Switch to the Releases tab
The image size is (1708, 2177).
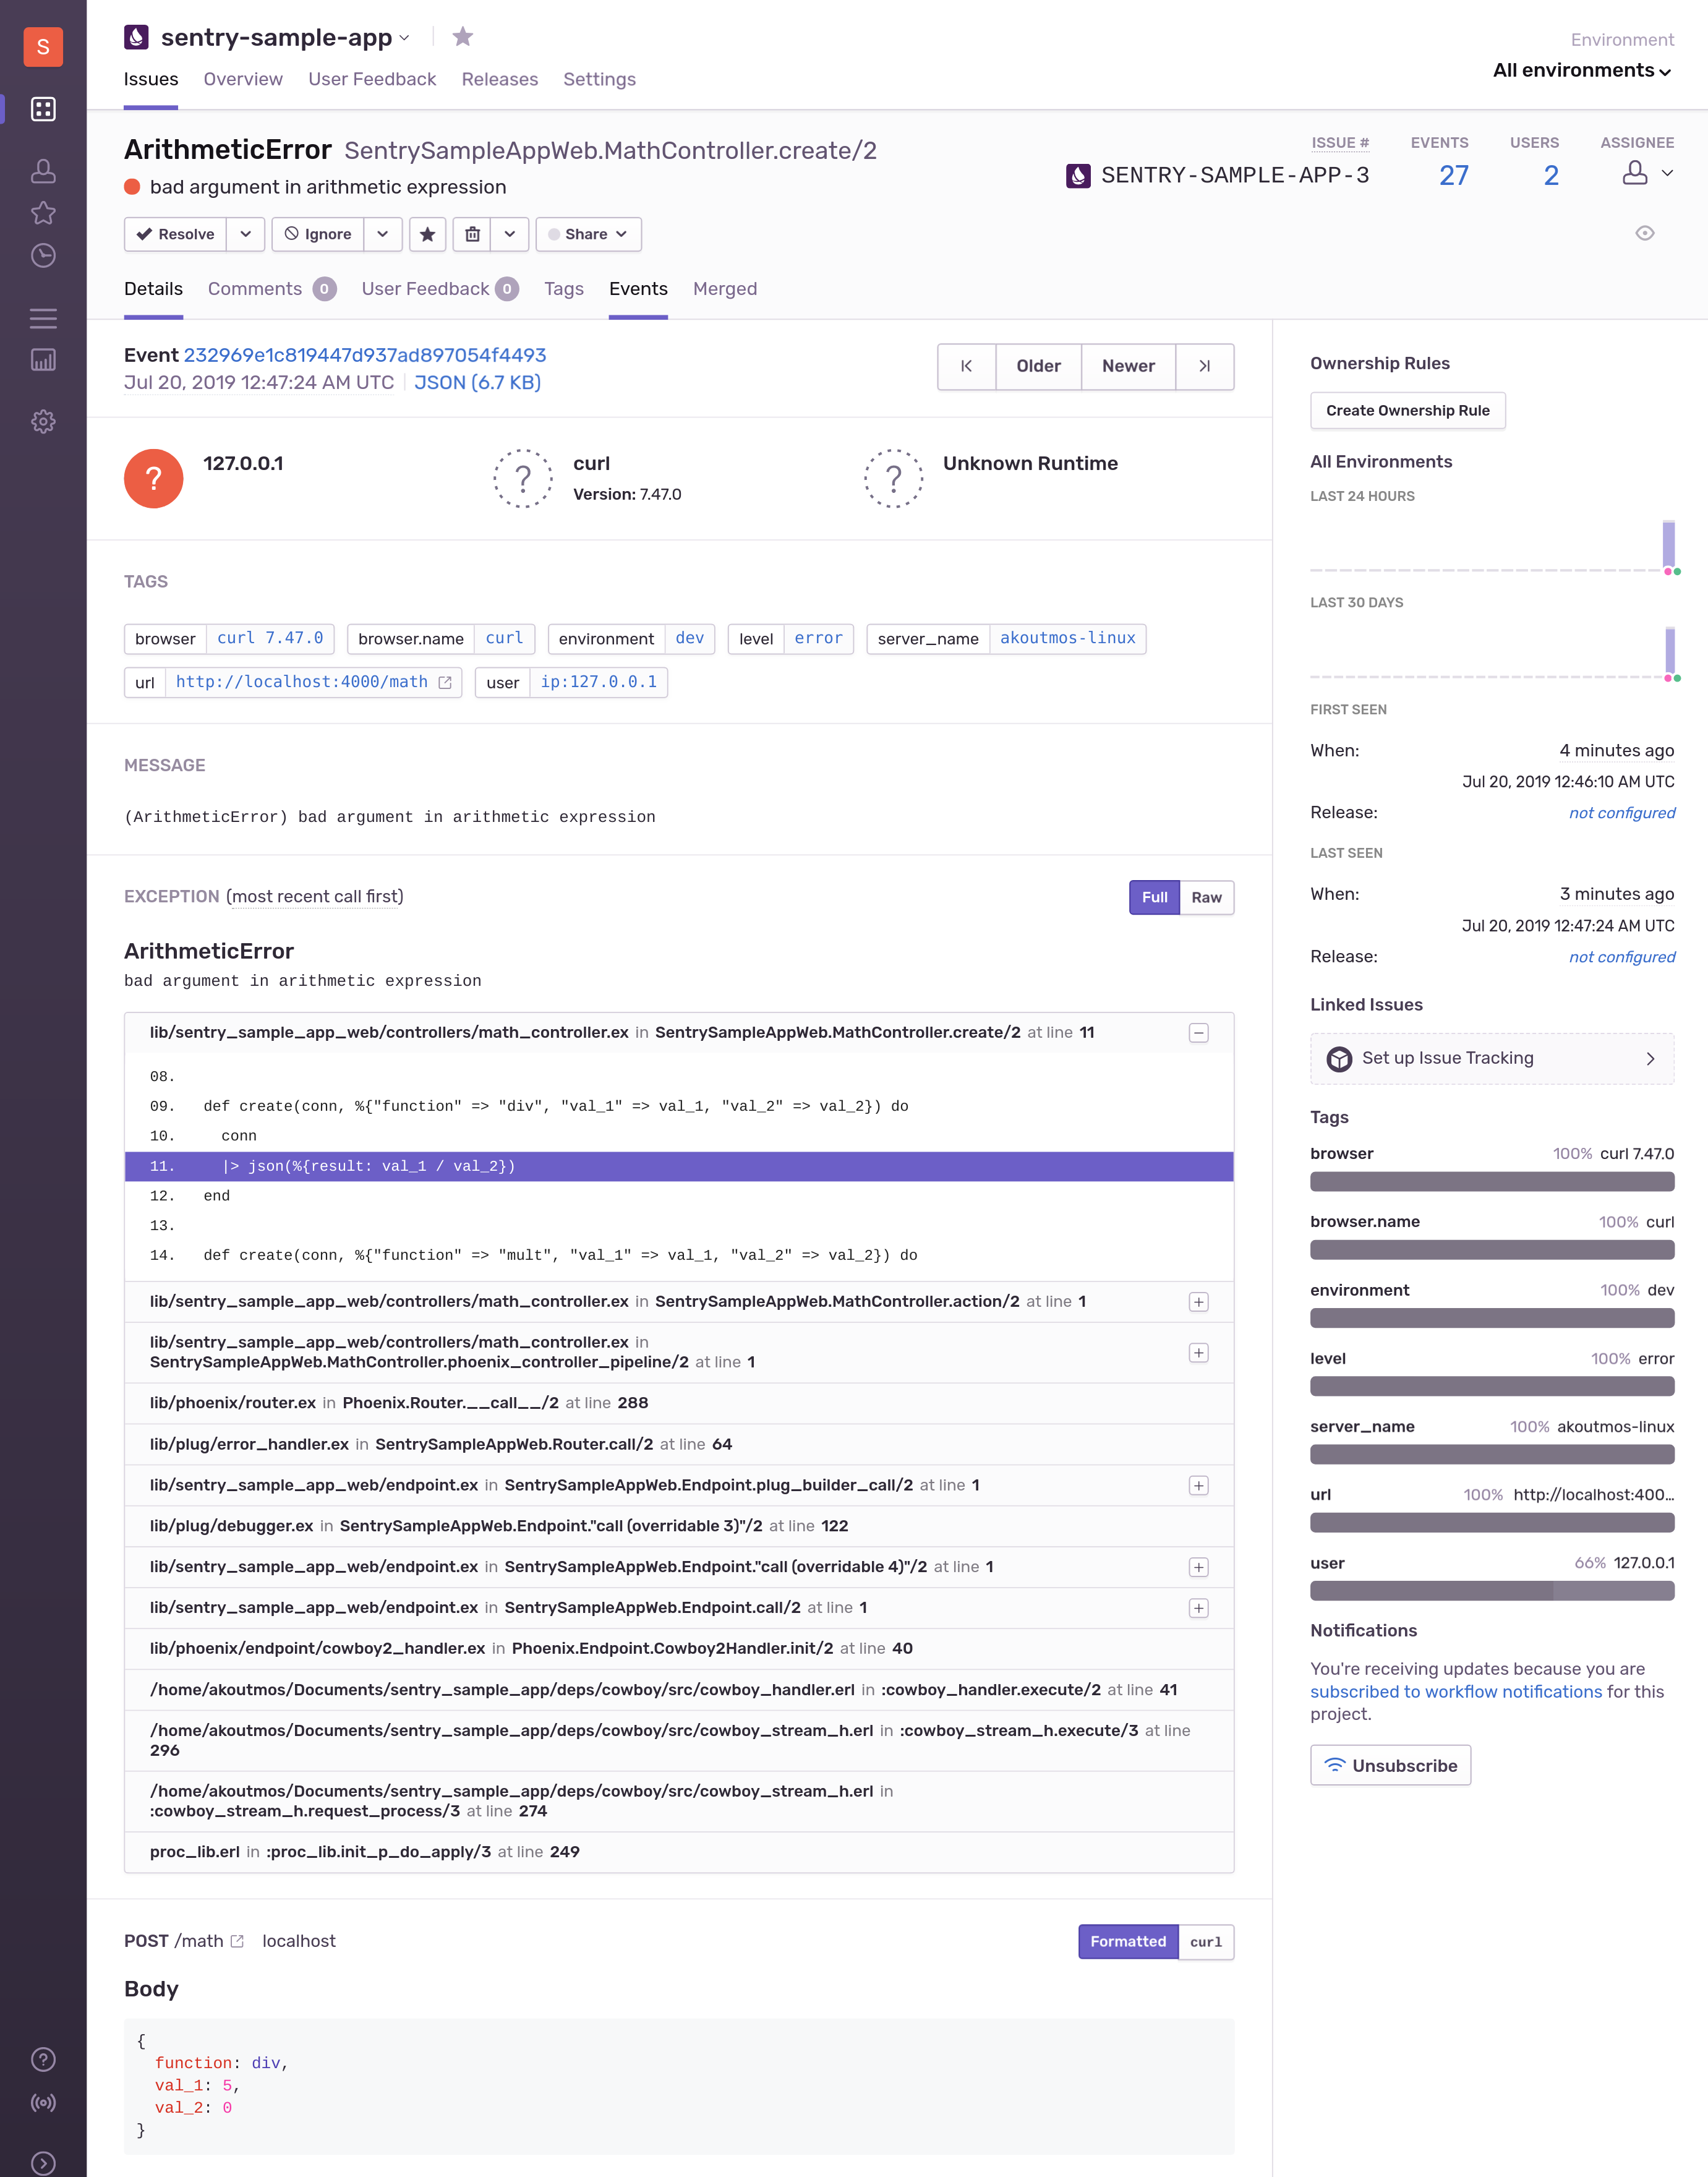tap(500, 79)
